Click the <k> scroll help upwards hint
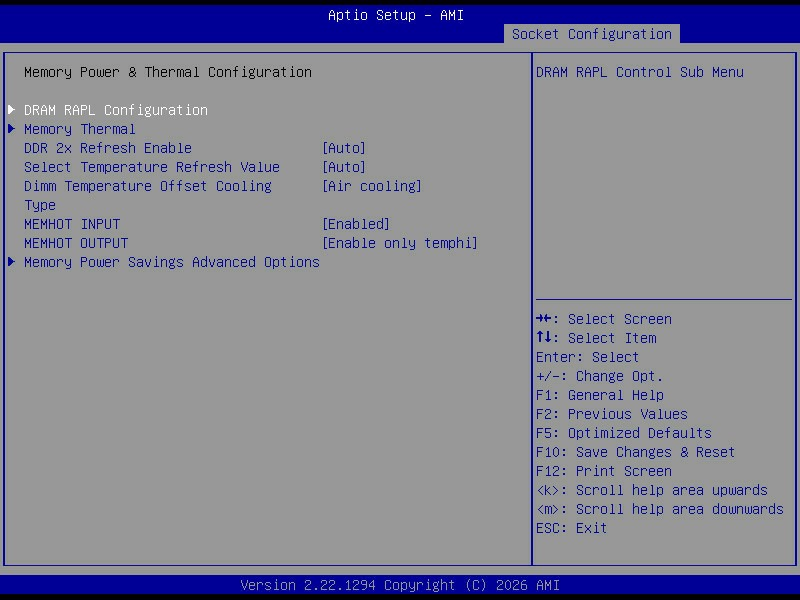This screenshot has height=600, width=800. tap(652, 490)
